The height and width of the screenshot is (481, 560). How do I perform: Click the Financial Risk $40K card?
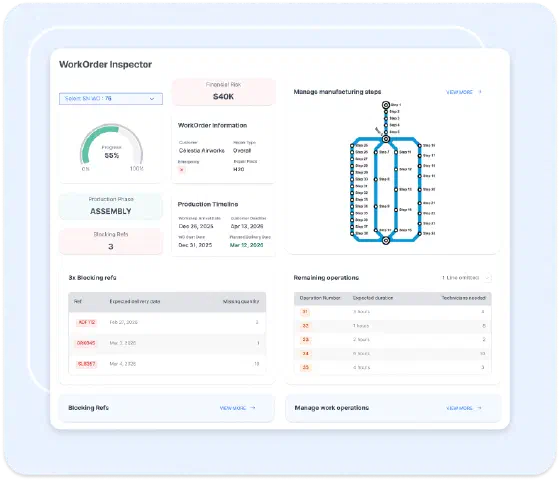point(224,92)
